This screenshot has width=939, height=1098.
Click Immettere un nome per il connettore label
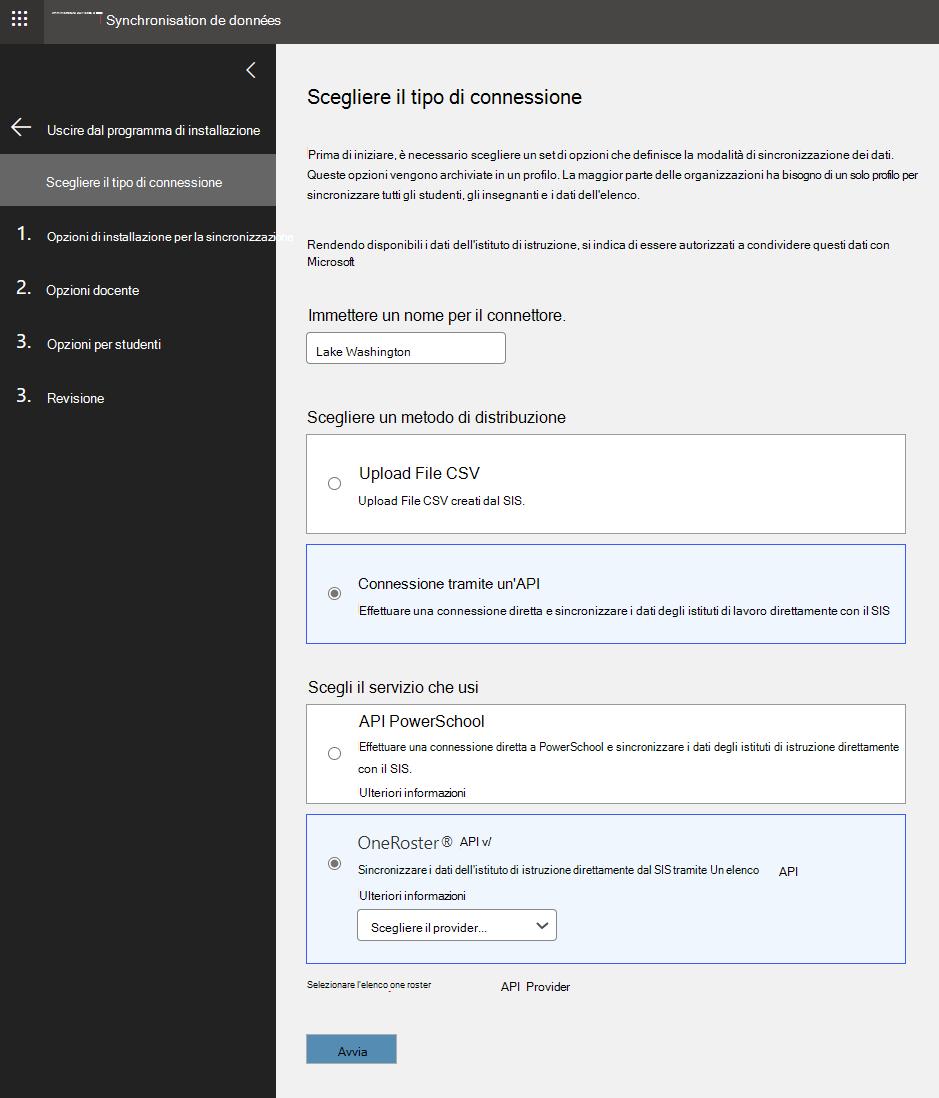[437, 316]
